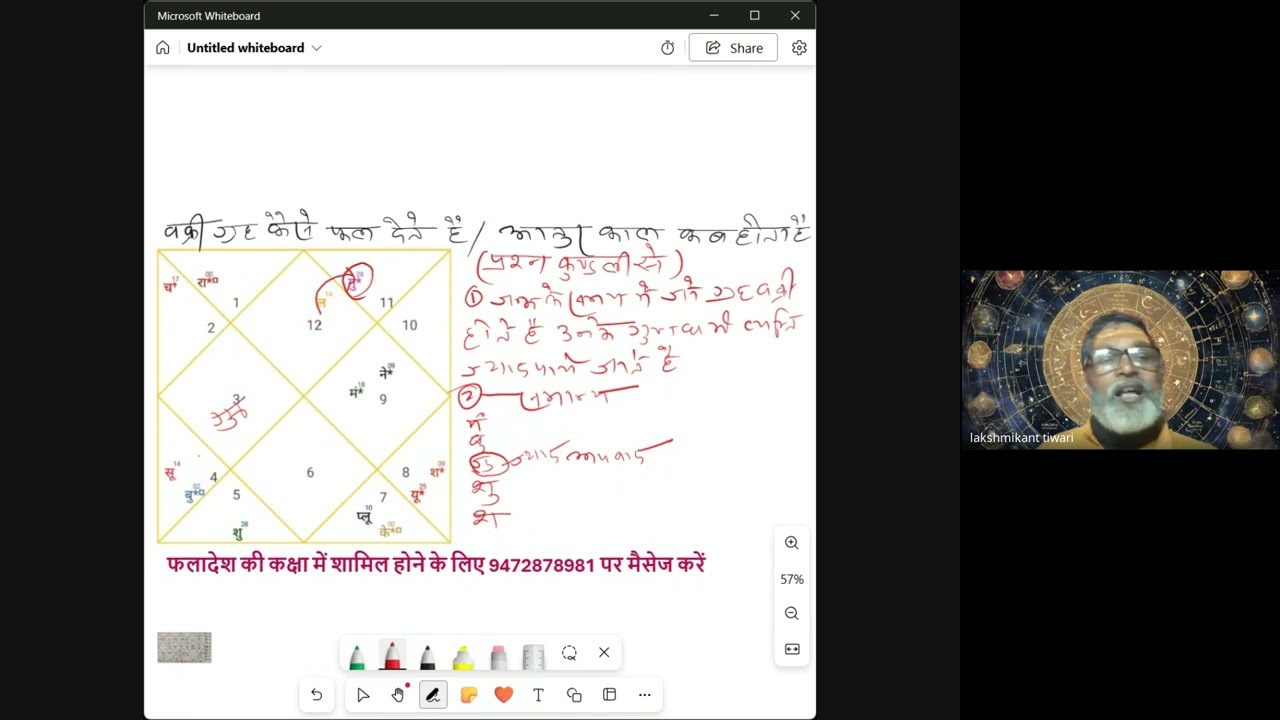
Task: Click house number 7 in the chart
Action: coord(383,497)
